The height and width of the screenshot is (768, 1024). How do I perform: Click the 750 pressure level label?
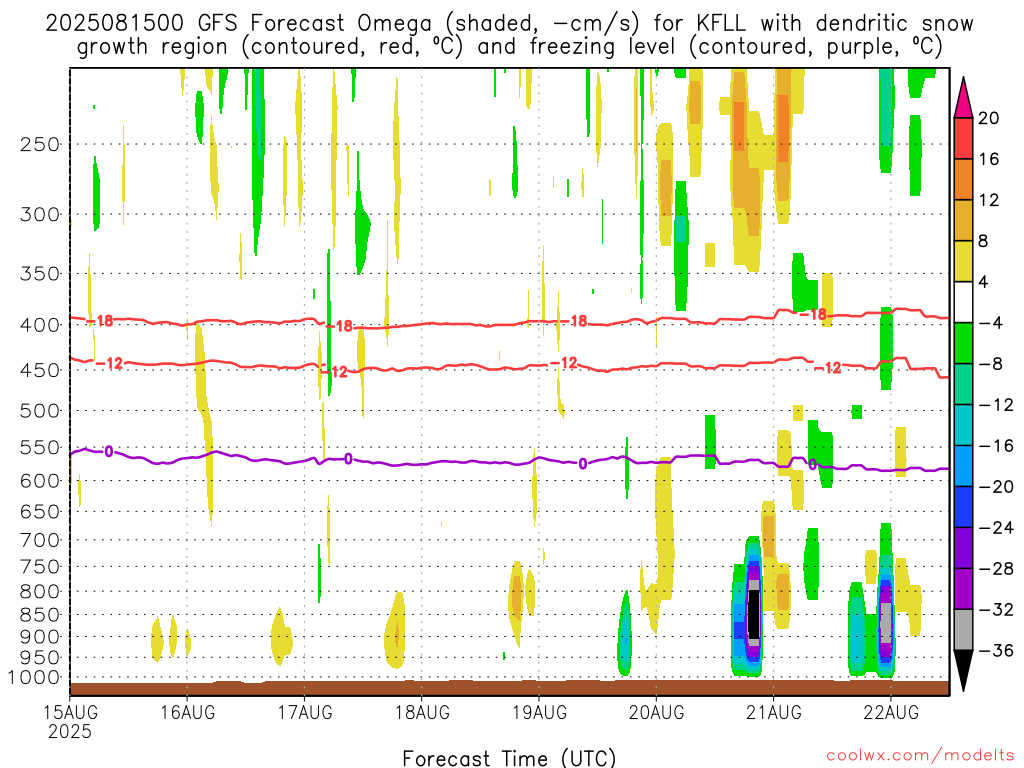40,567
